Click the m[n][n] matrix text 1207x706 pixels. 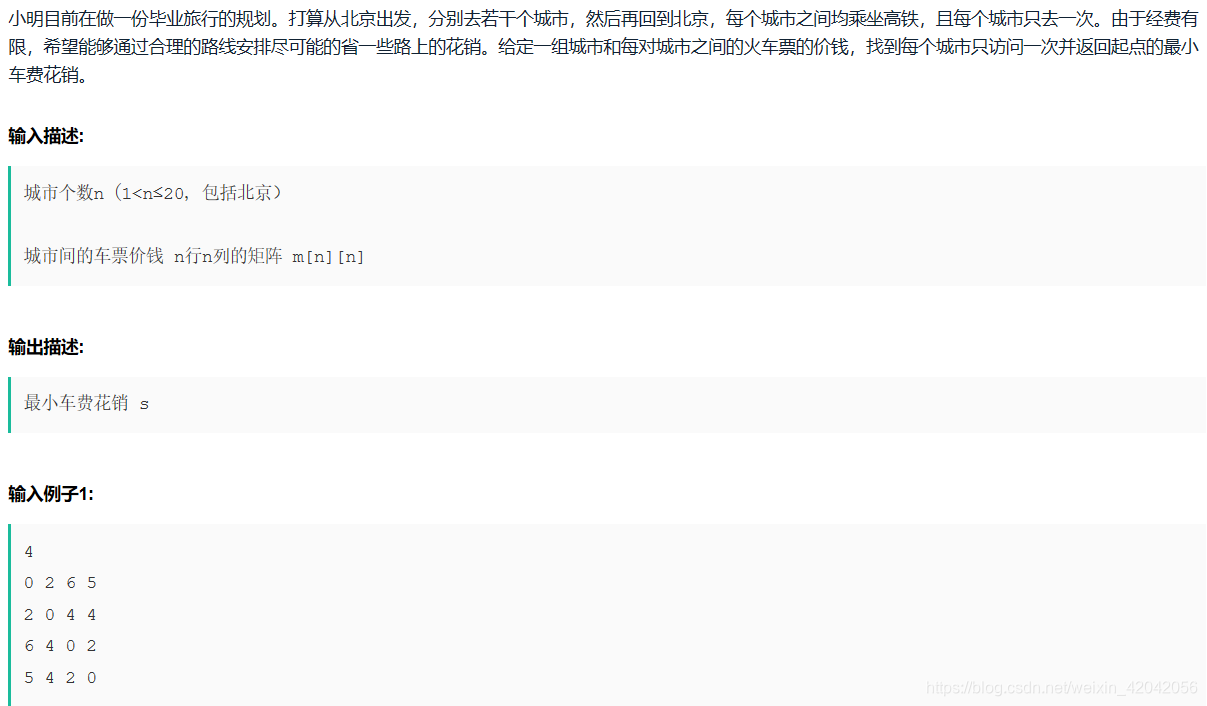tap(328, 257)
